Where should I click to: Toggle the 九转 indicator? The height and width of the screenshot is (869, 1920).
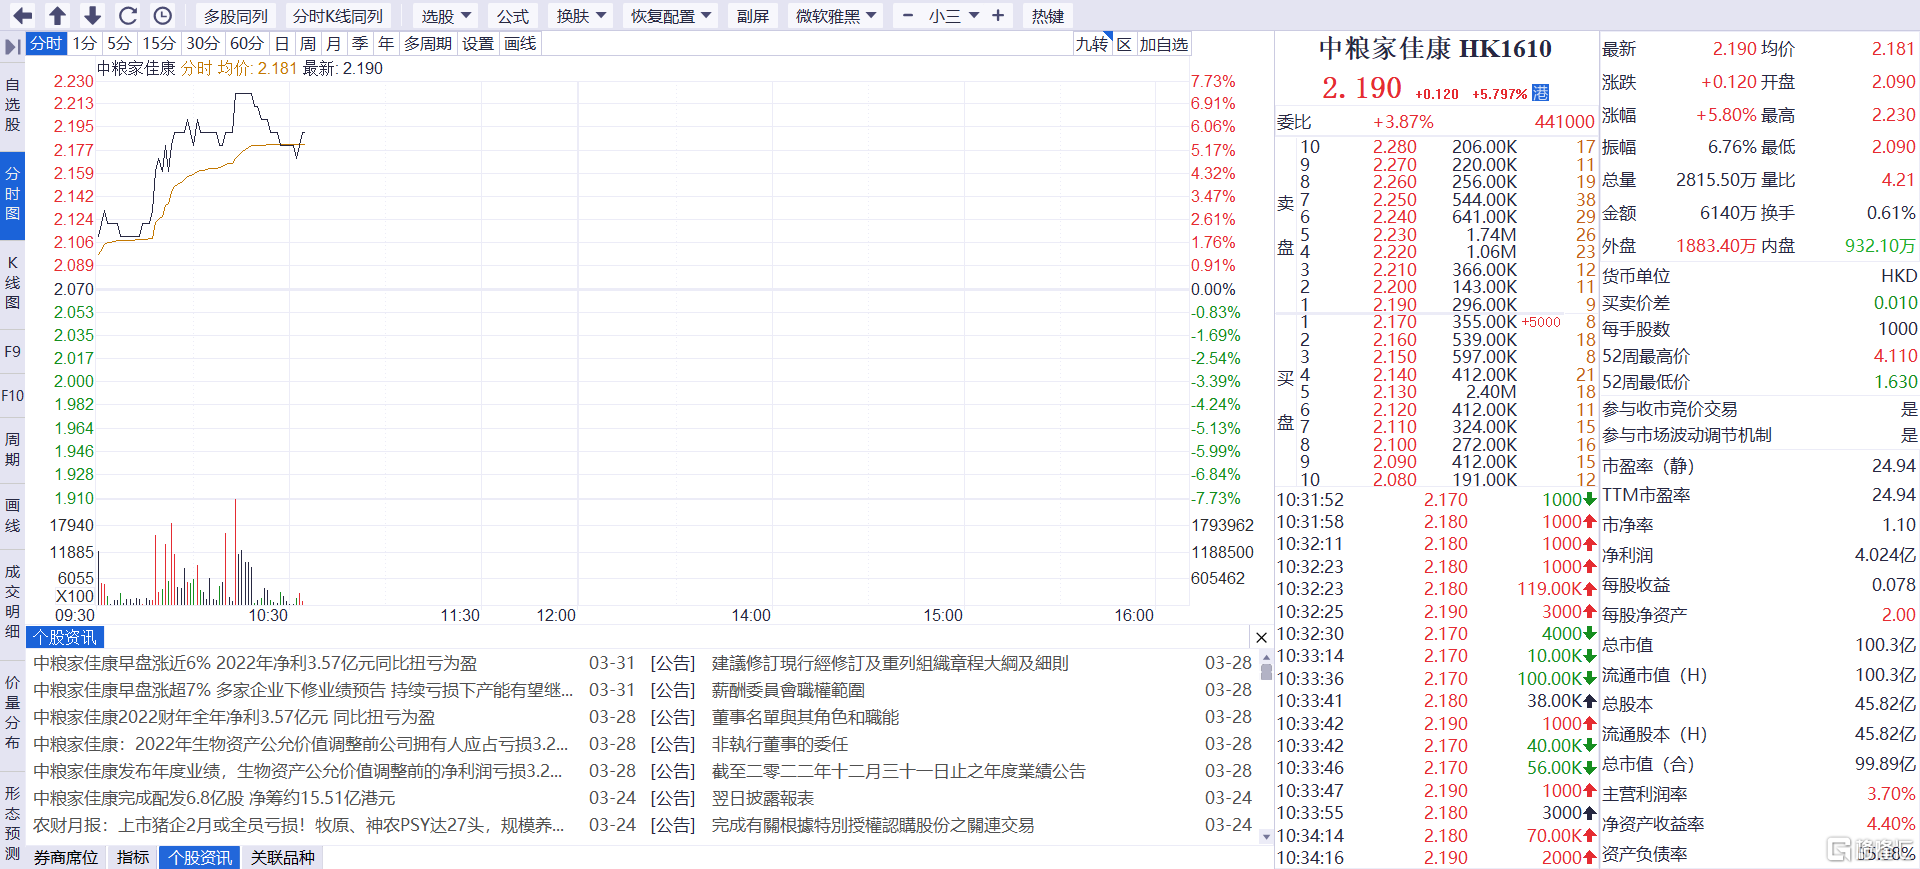coord(1092,44)
